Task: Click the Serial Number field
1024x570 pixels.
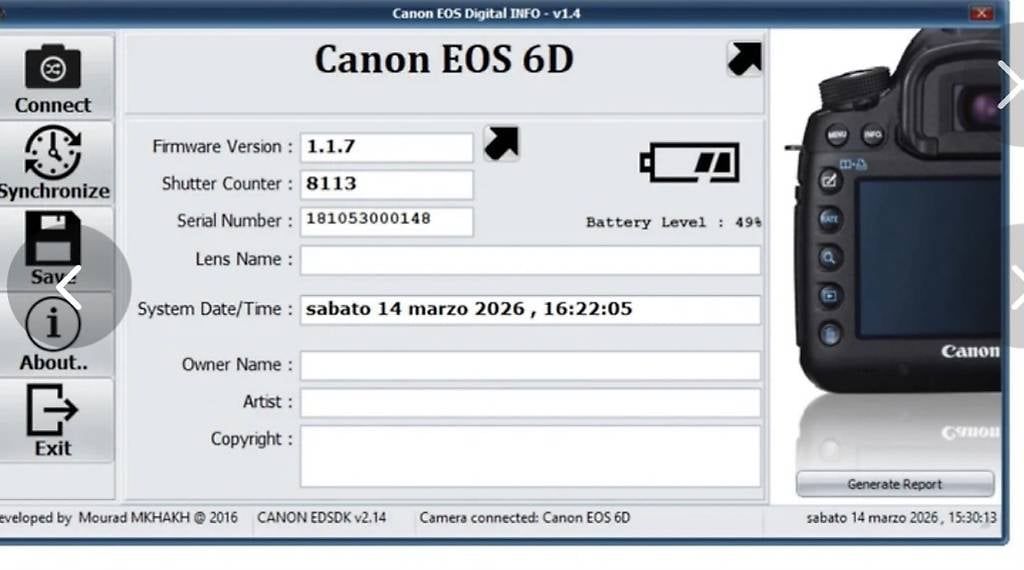Action: 387,221
